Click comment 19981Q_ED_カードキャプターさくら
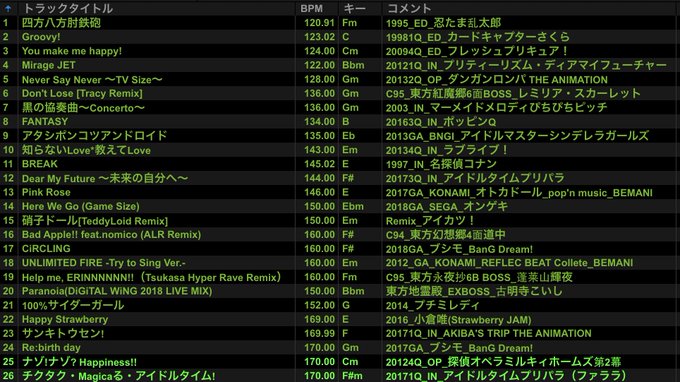Viewport: 680px width, 382px height. pos(478,37)
